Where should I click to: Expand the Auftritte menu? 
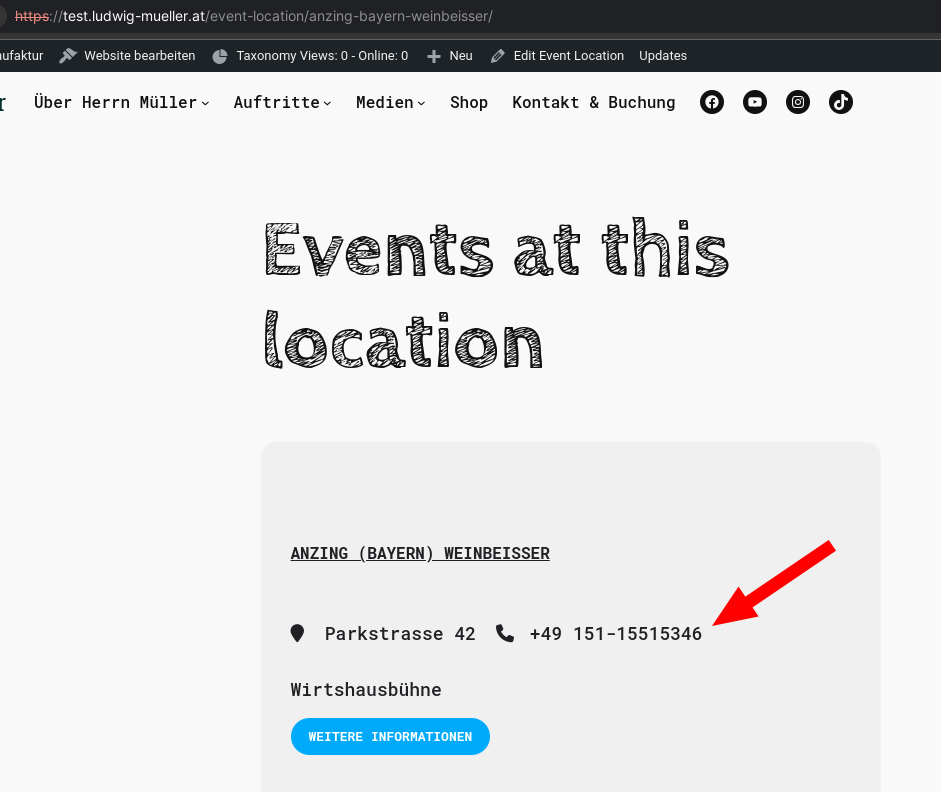(x=282, y=103)
